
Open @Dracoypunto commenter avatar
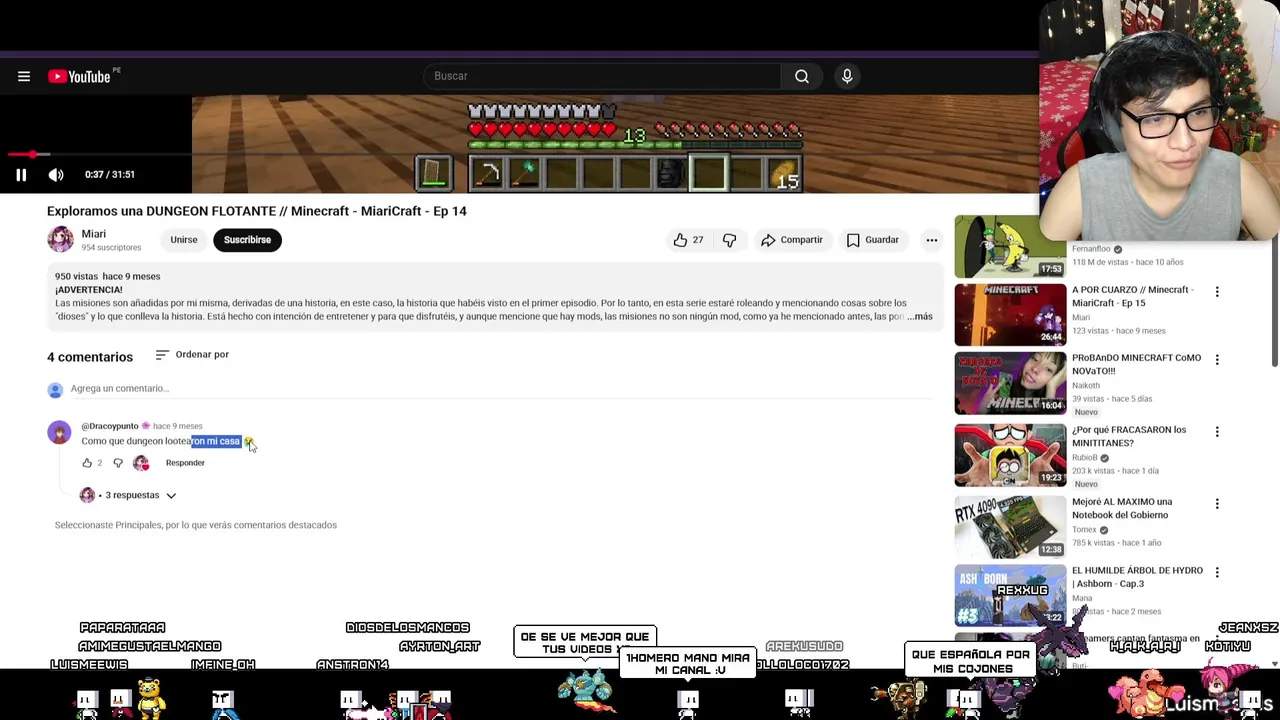click(x=59, y=432)
